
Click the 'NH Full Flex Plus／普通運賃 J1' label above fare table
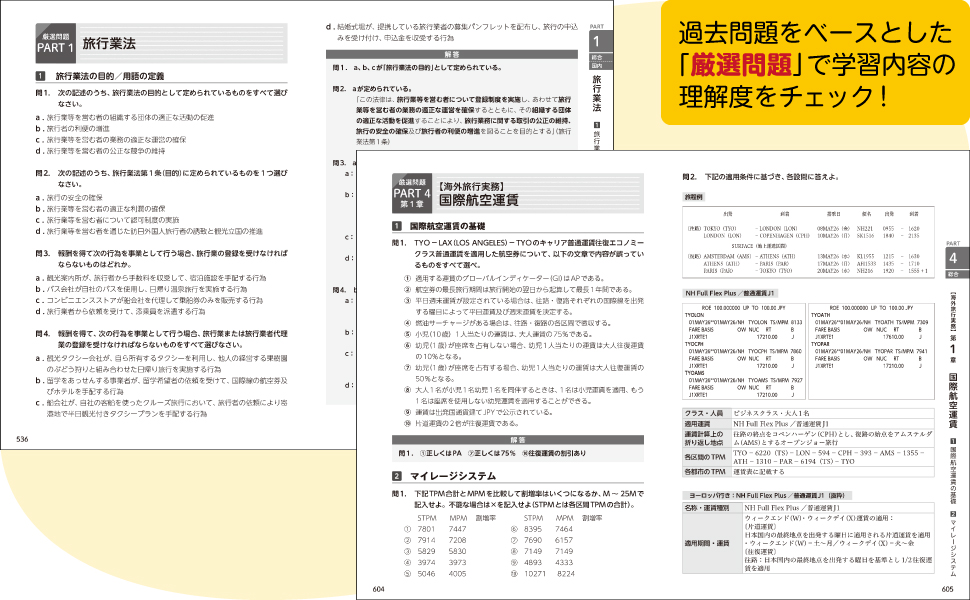[730, 293]
